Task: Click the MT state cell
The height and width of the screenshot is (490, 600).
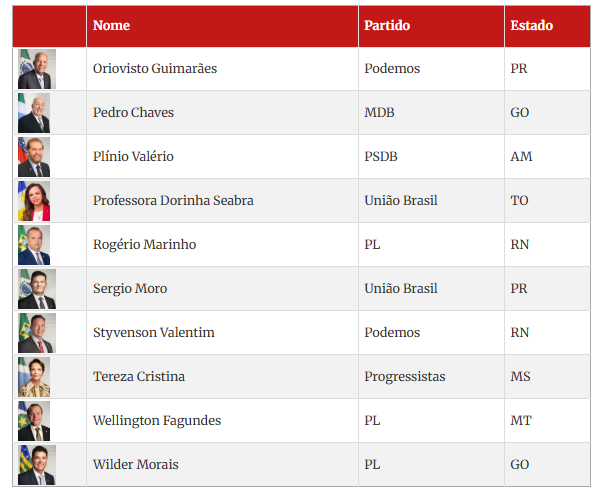Action: pos(520,421)
